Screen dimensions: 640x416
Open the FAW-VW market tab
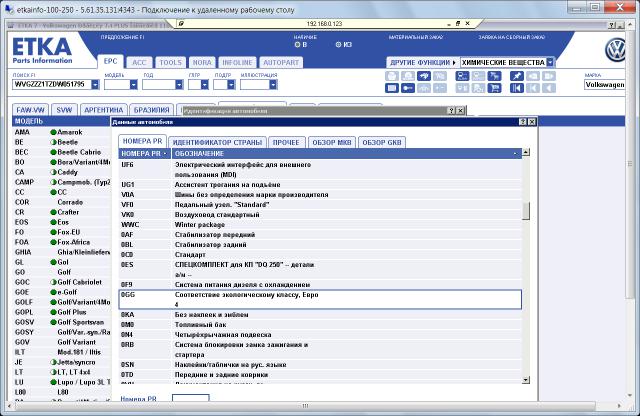[x=30, y=110]
